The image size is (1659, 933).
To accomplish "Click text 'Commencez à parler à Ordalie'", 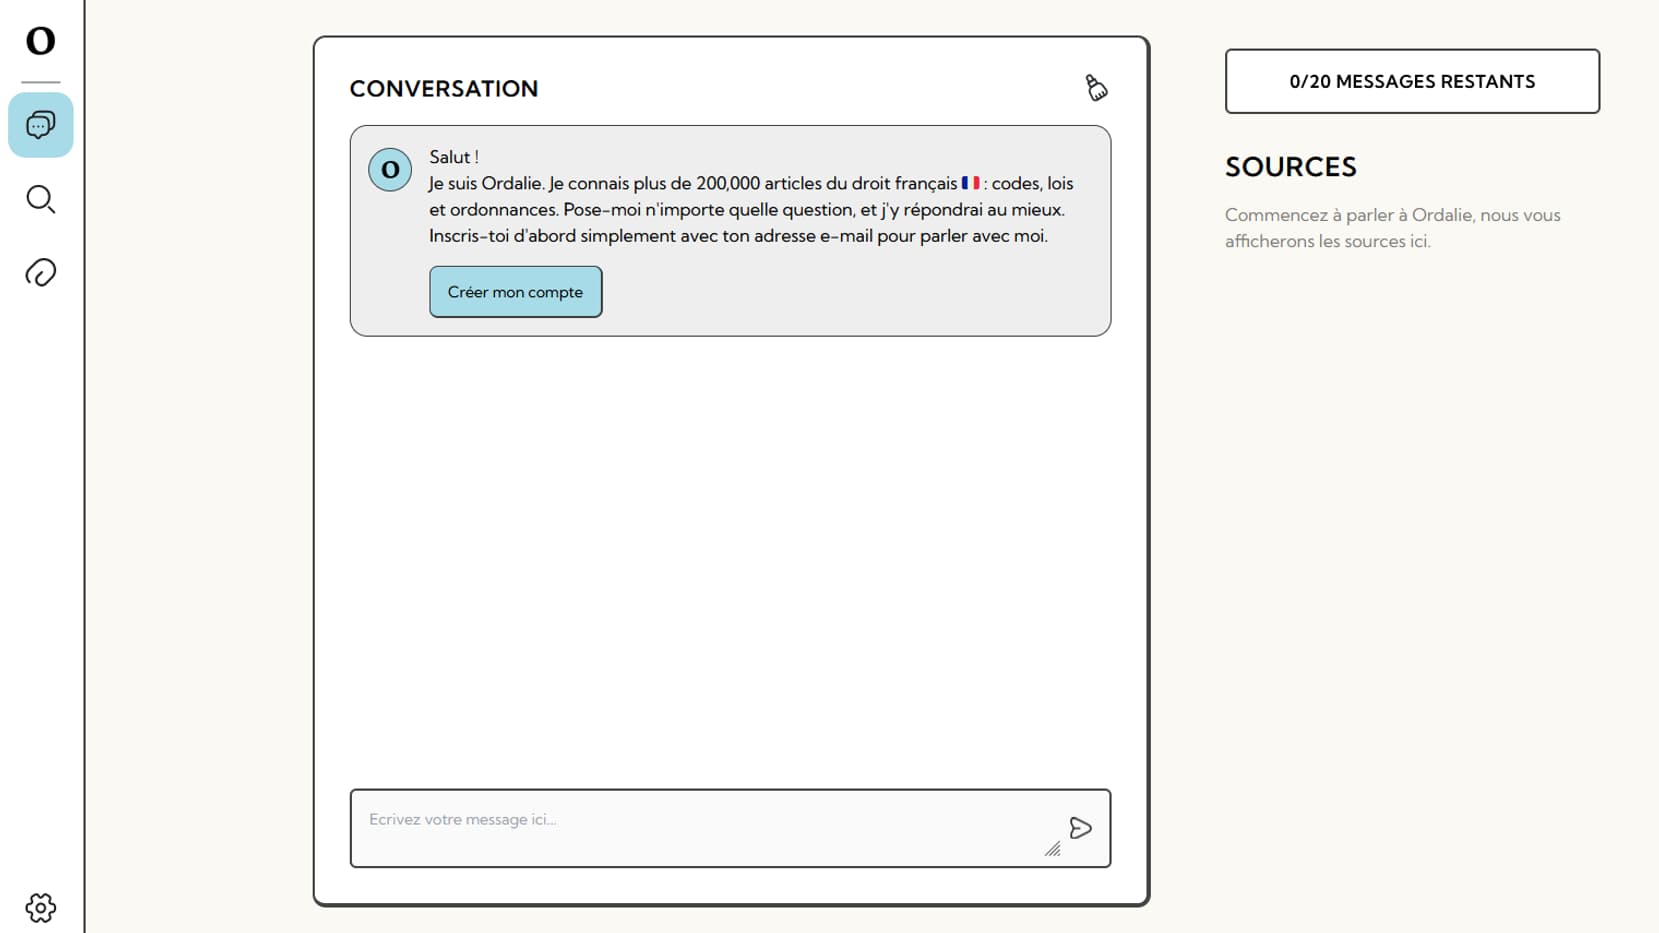I will click(x=1349, y=215).
